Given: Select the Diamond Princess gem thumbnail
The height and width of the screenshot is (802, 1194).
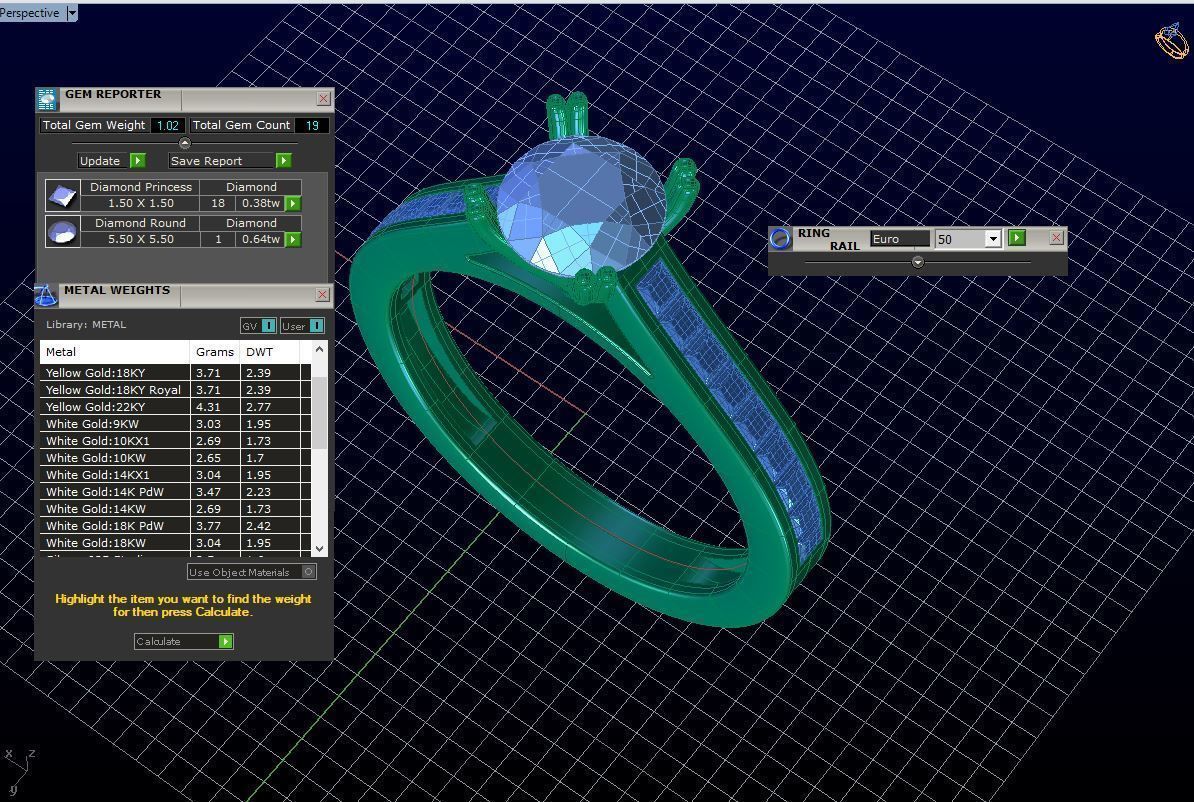Looking at the screenshot, I should point(62,195).
